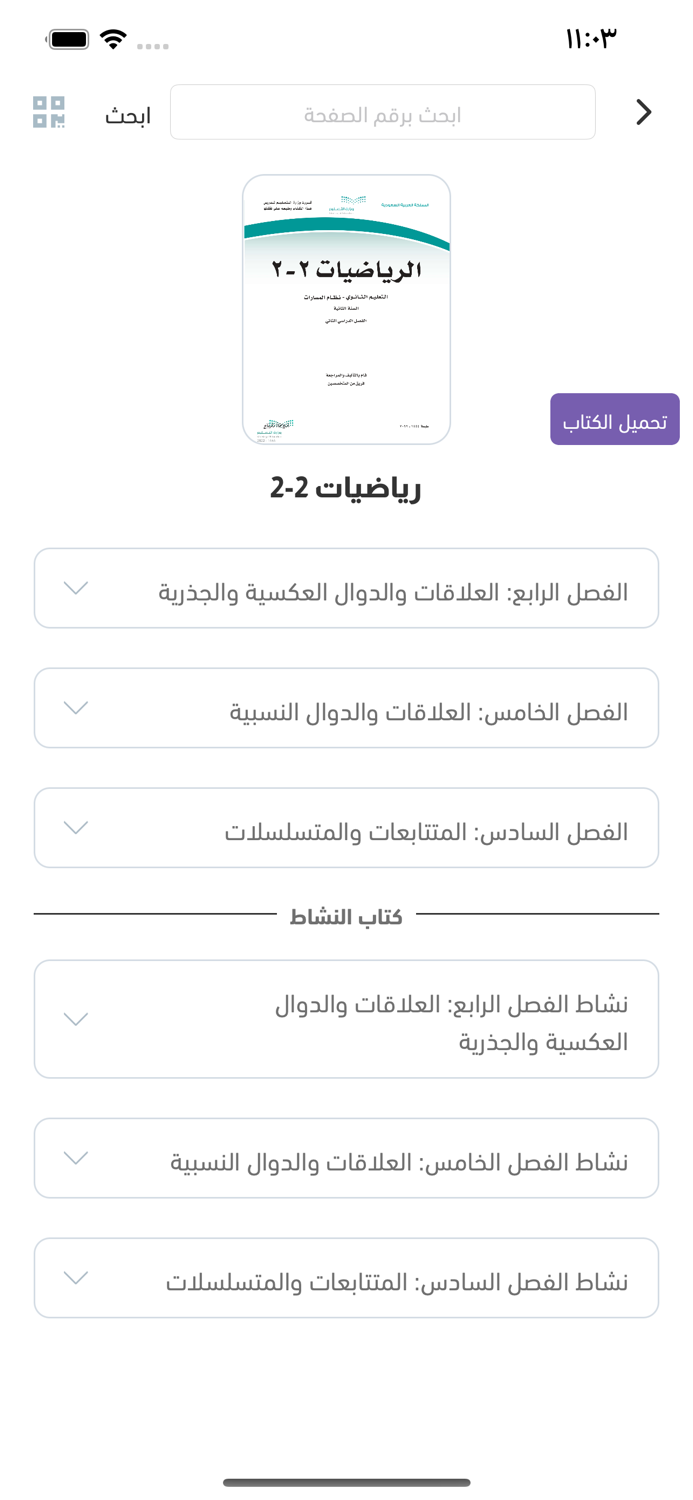Viewport: 693px width, 1500px height.
Task: Expand الفصل السادس: المتتابعات والمتسلسلات
Action: pyautogui.click(x=346, y=827)
